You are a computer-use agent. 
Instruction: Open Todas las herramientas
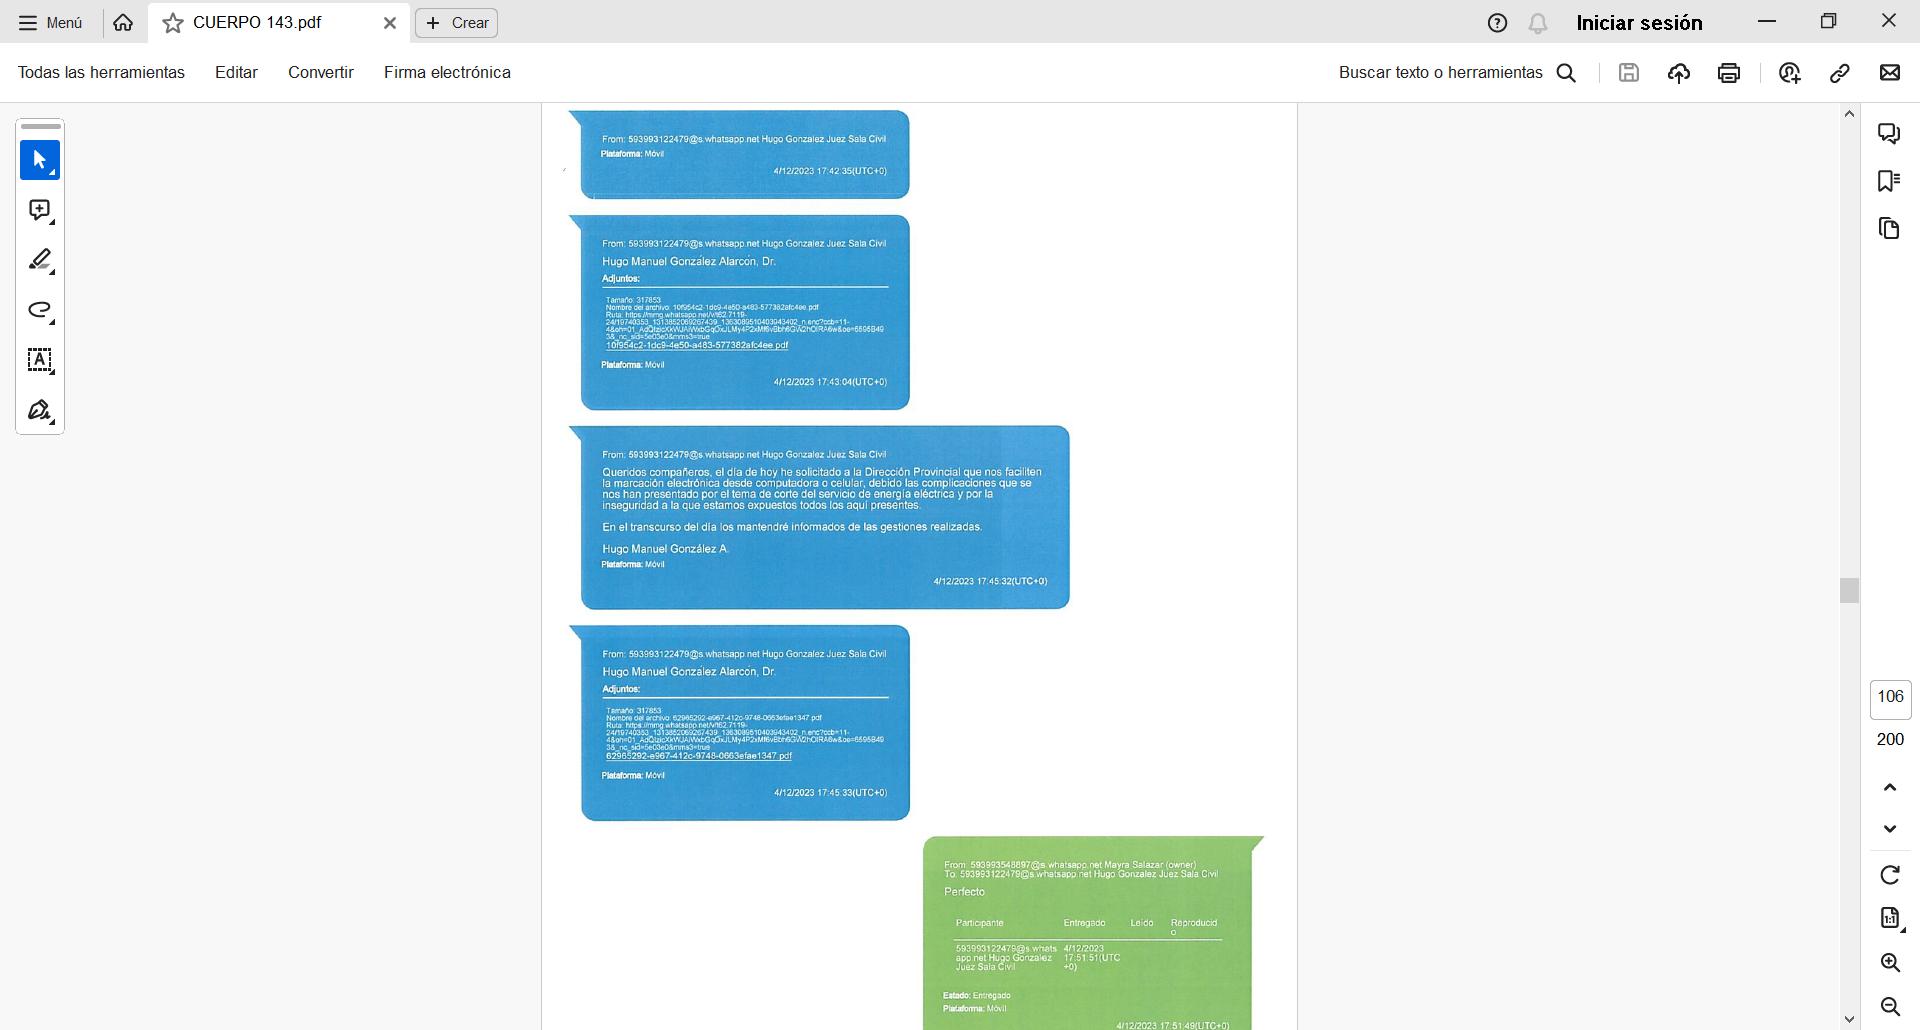point(101,72)
